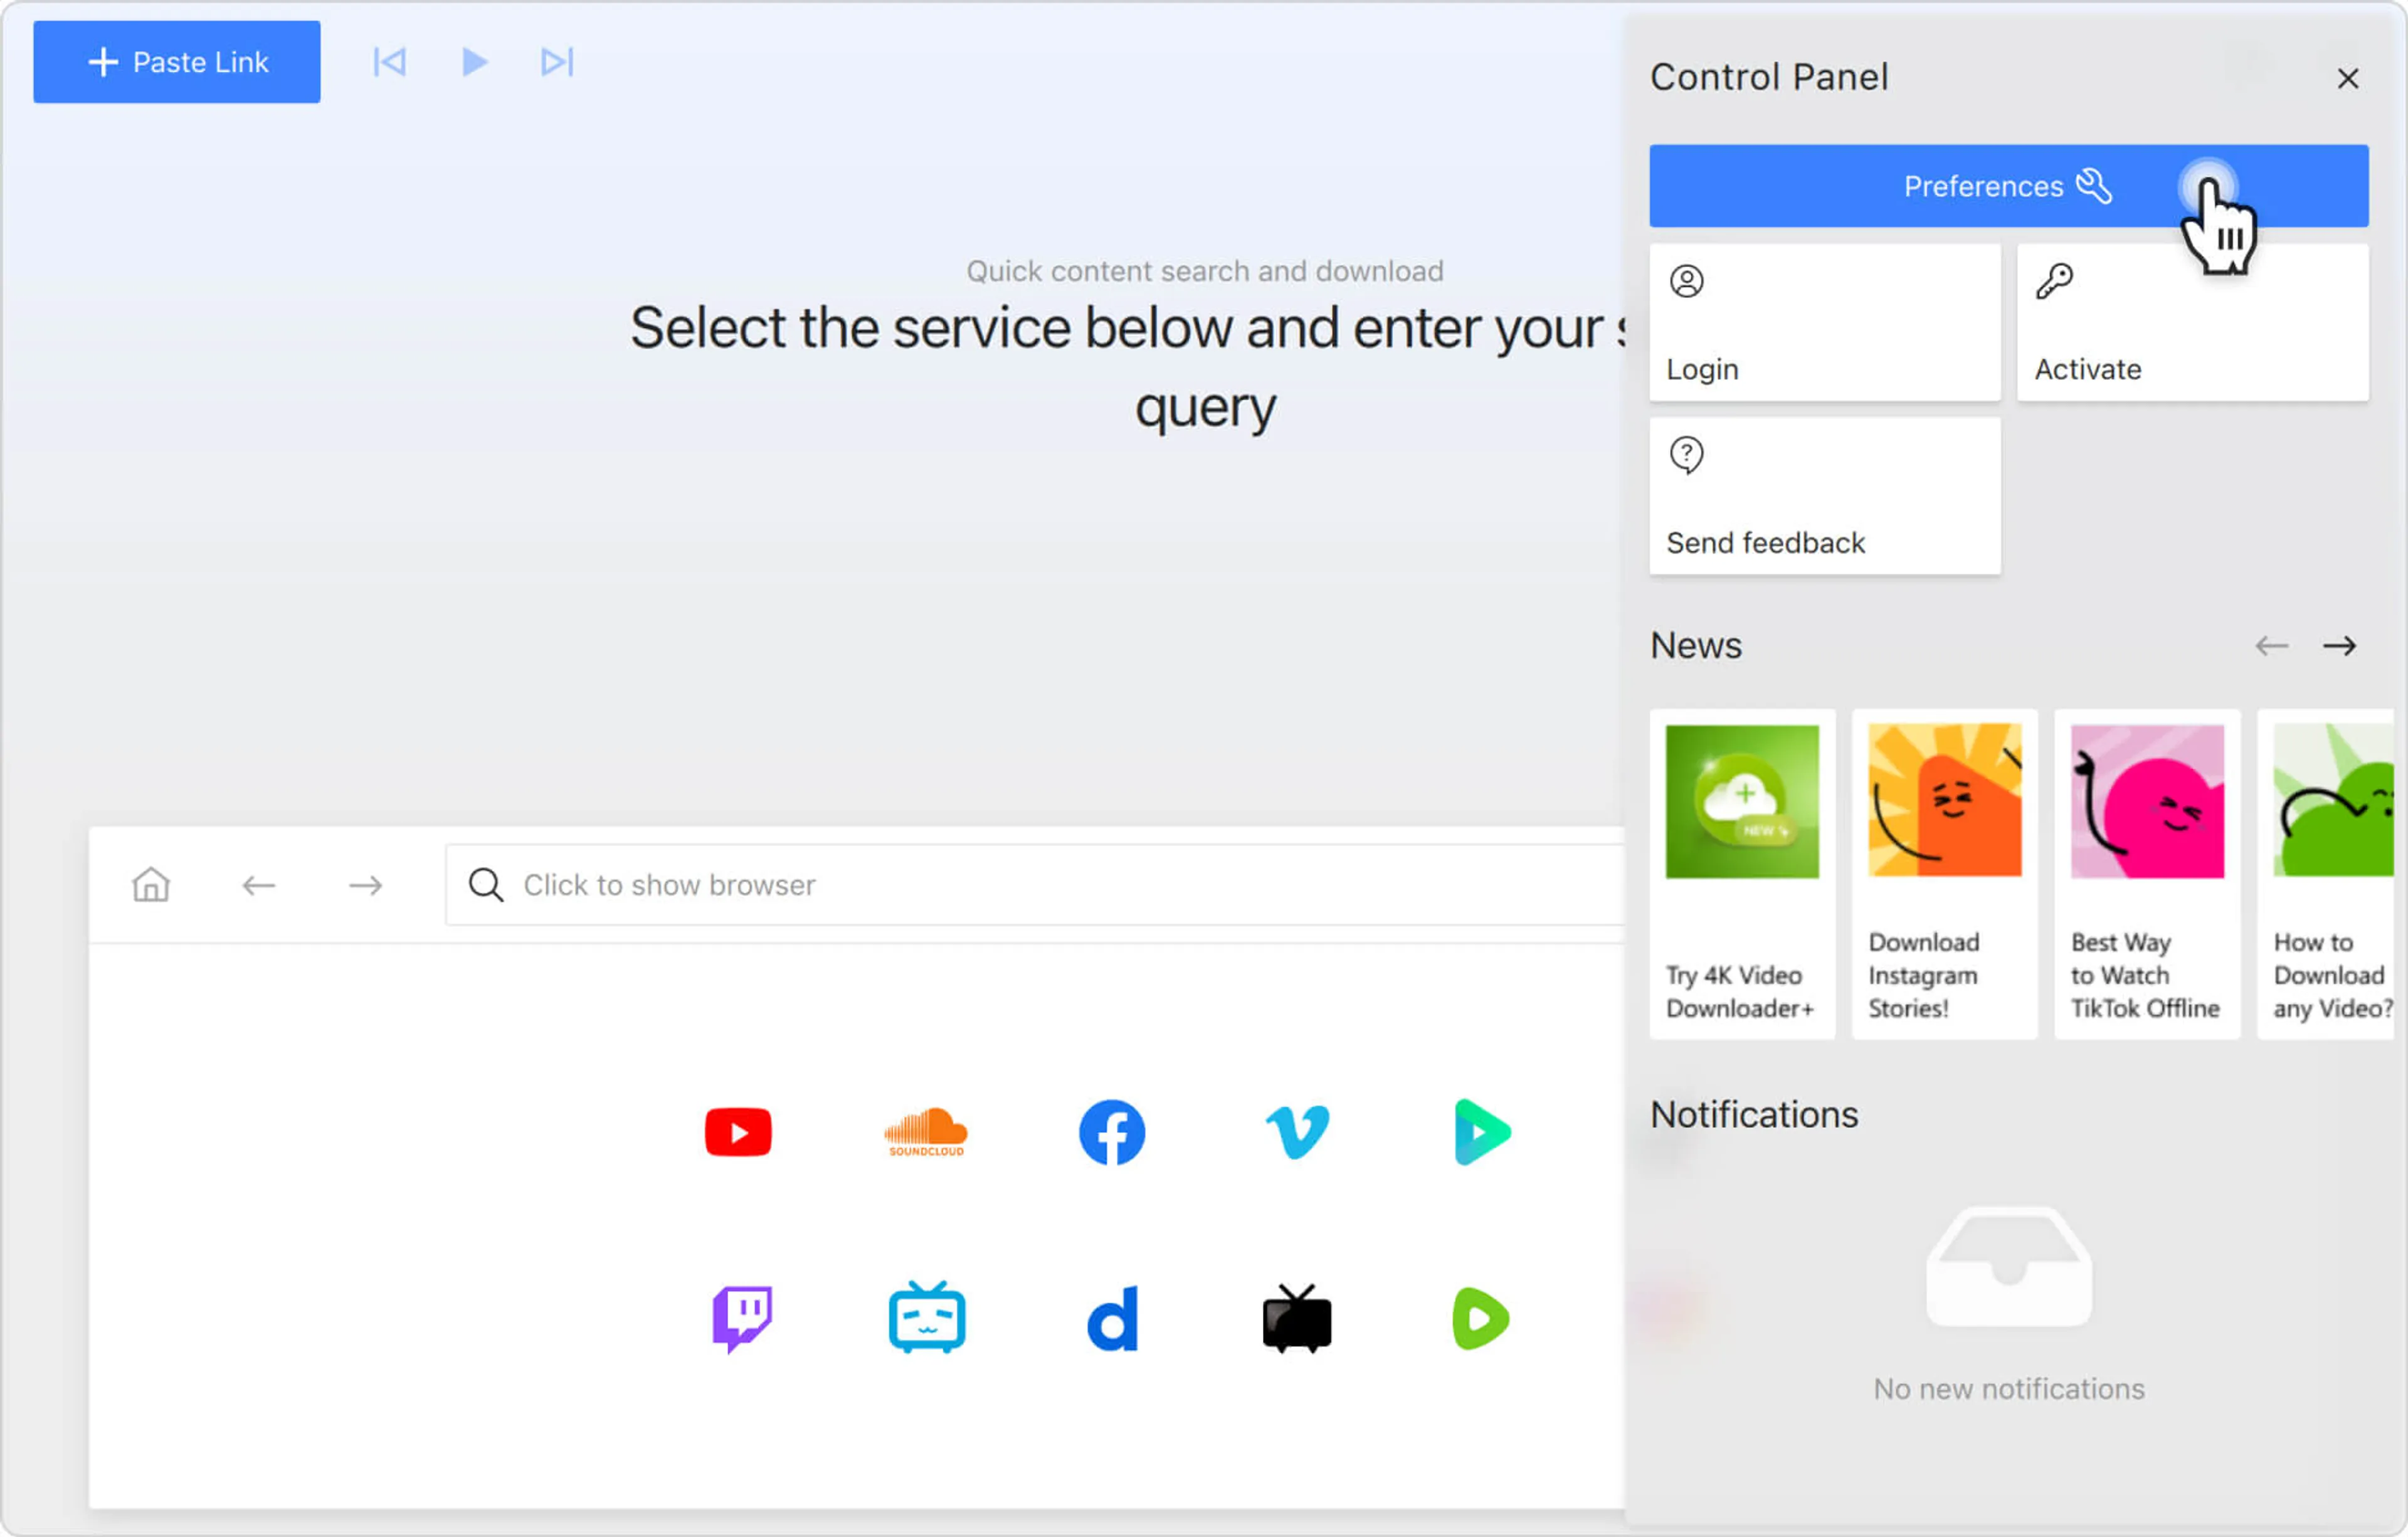Screen dimensions: 2408x1537
Task: Open the black TV service icon
Action: (1297, 1317)
